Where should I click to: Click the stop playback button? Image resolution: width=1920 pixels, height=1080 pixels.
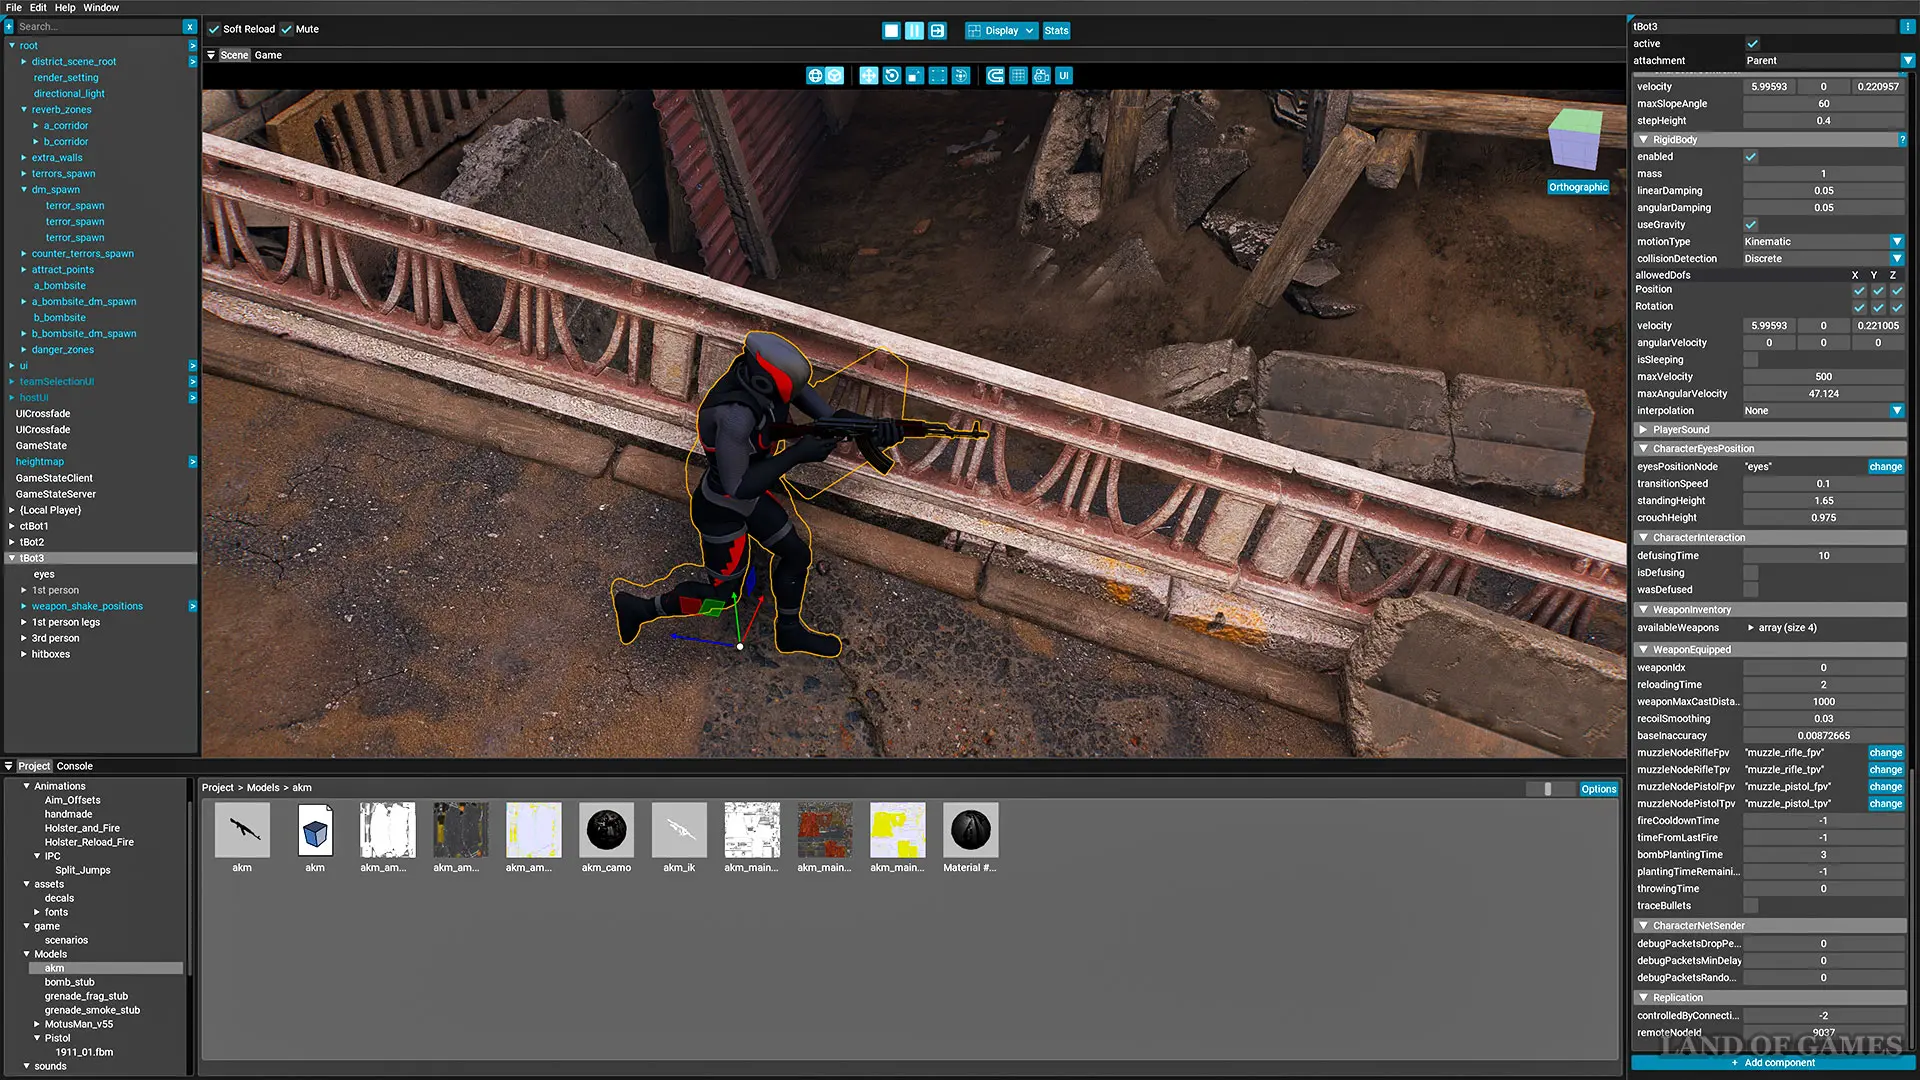pos(891,31)
